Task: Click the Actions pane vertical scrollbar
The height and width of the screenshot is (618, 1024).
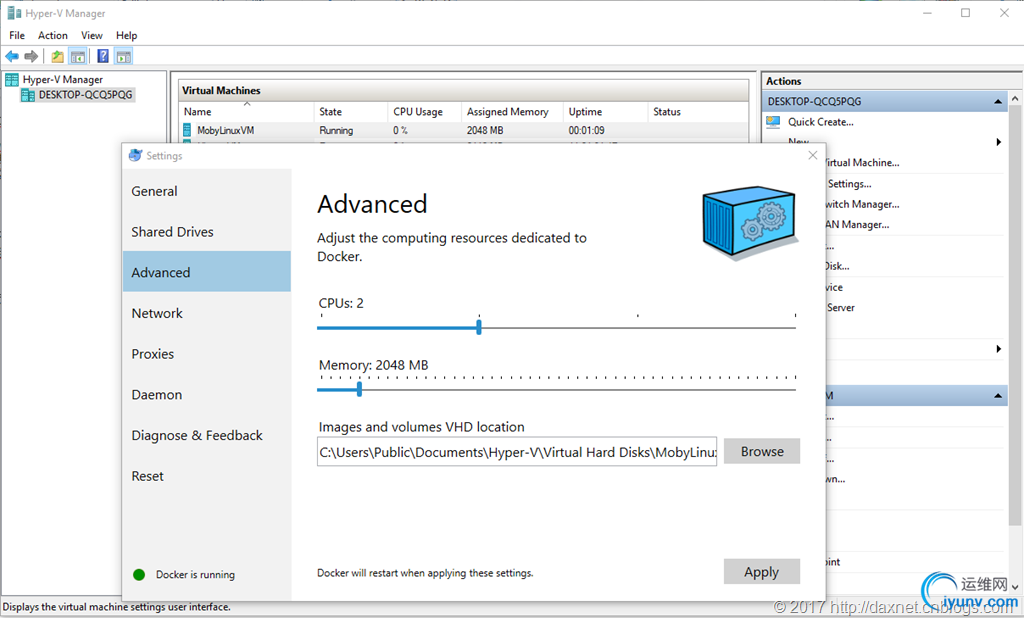Action: click(1014, 314)
